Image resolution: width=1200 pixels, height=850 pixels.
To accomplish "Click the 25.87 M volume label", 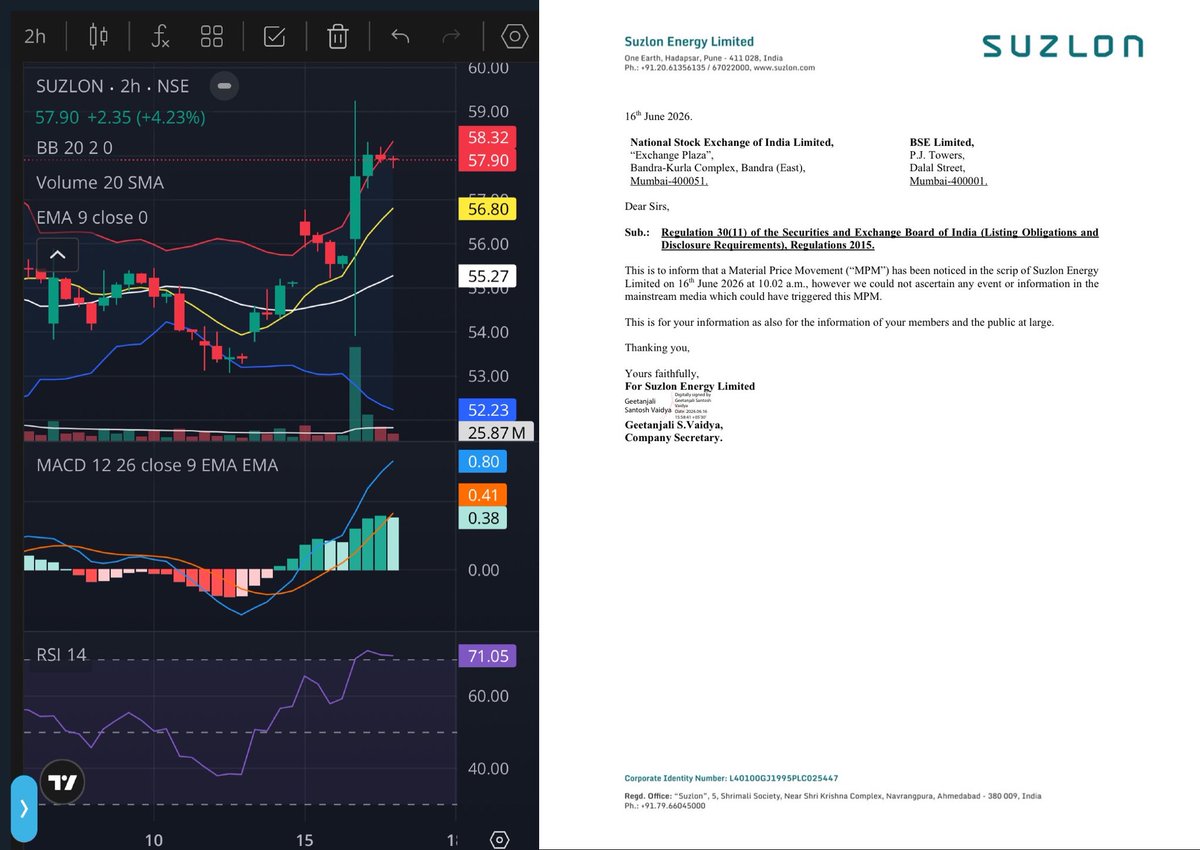I will [x=496, y=432].
